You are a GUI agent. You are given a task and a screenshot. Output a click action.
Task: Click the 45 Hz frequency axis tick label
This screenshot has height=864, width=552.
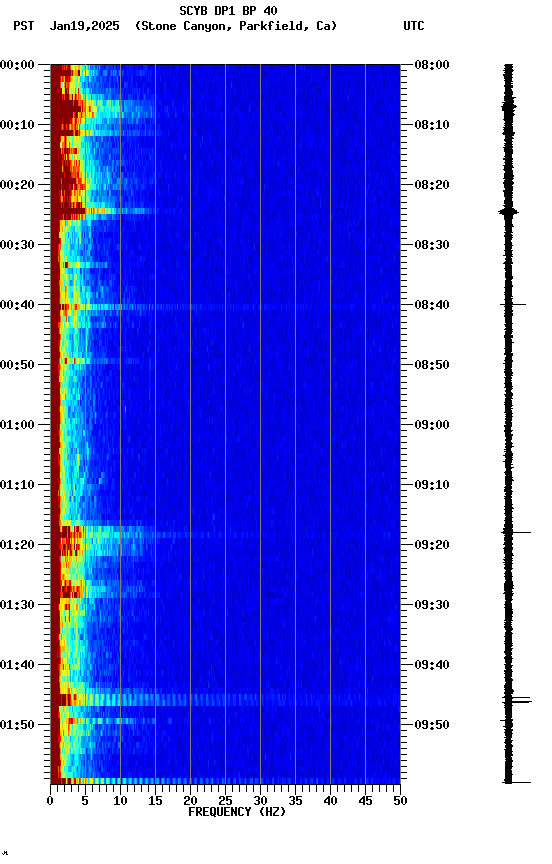point(365,801)
